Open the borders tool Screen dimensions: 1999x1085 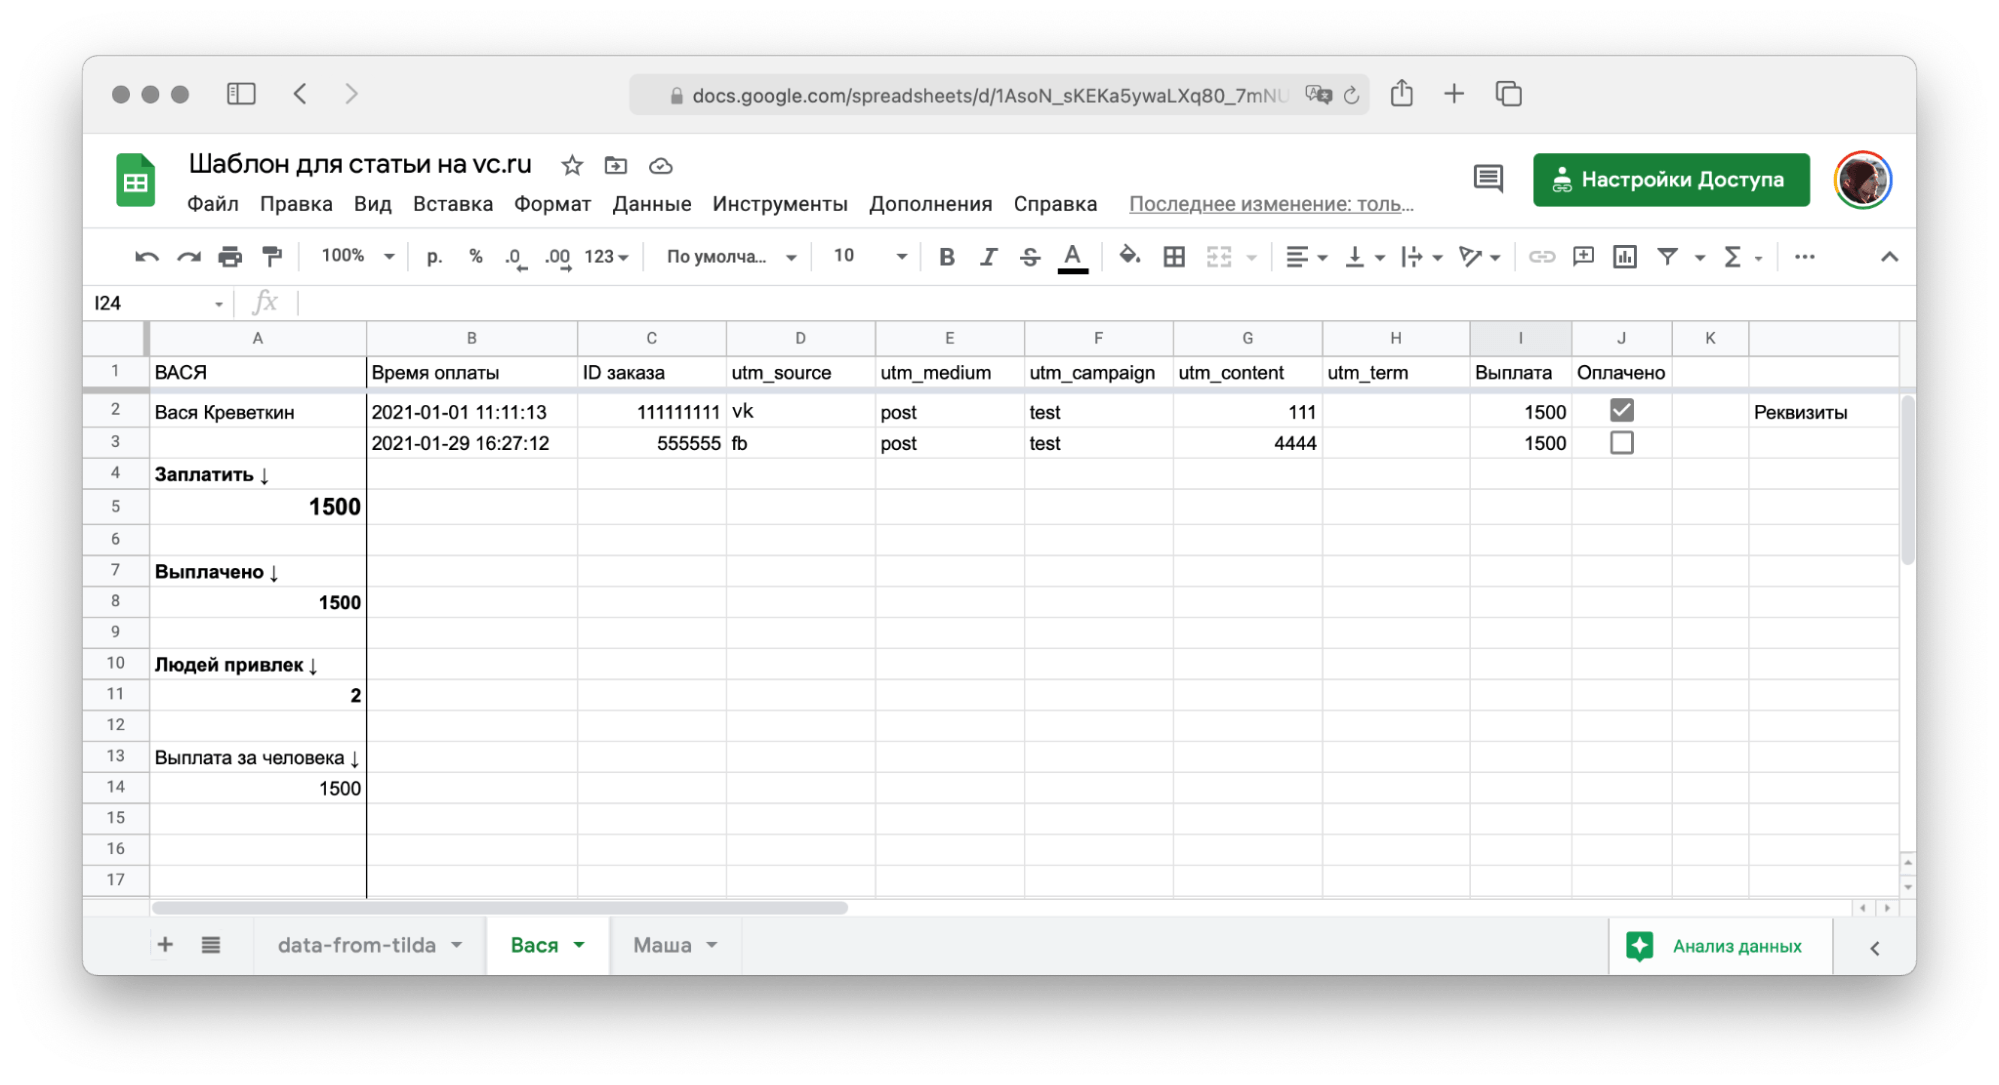[x=1174, y=257]
